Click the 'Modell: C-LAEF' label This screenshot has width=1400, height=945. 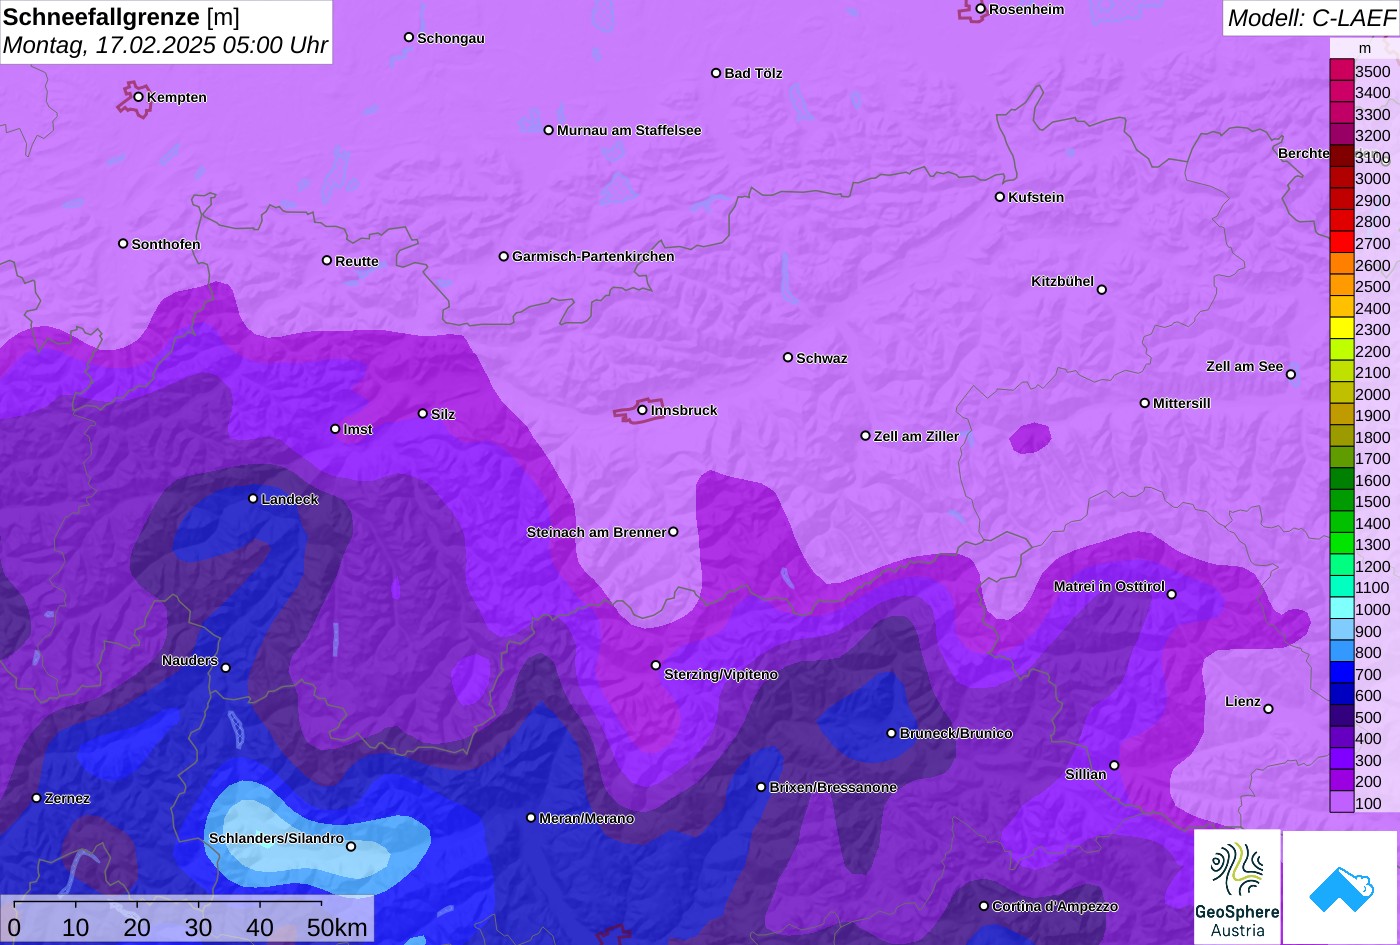[x=1310, y=17]
